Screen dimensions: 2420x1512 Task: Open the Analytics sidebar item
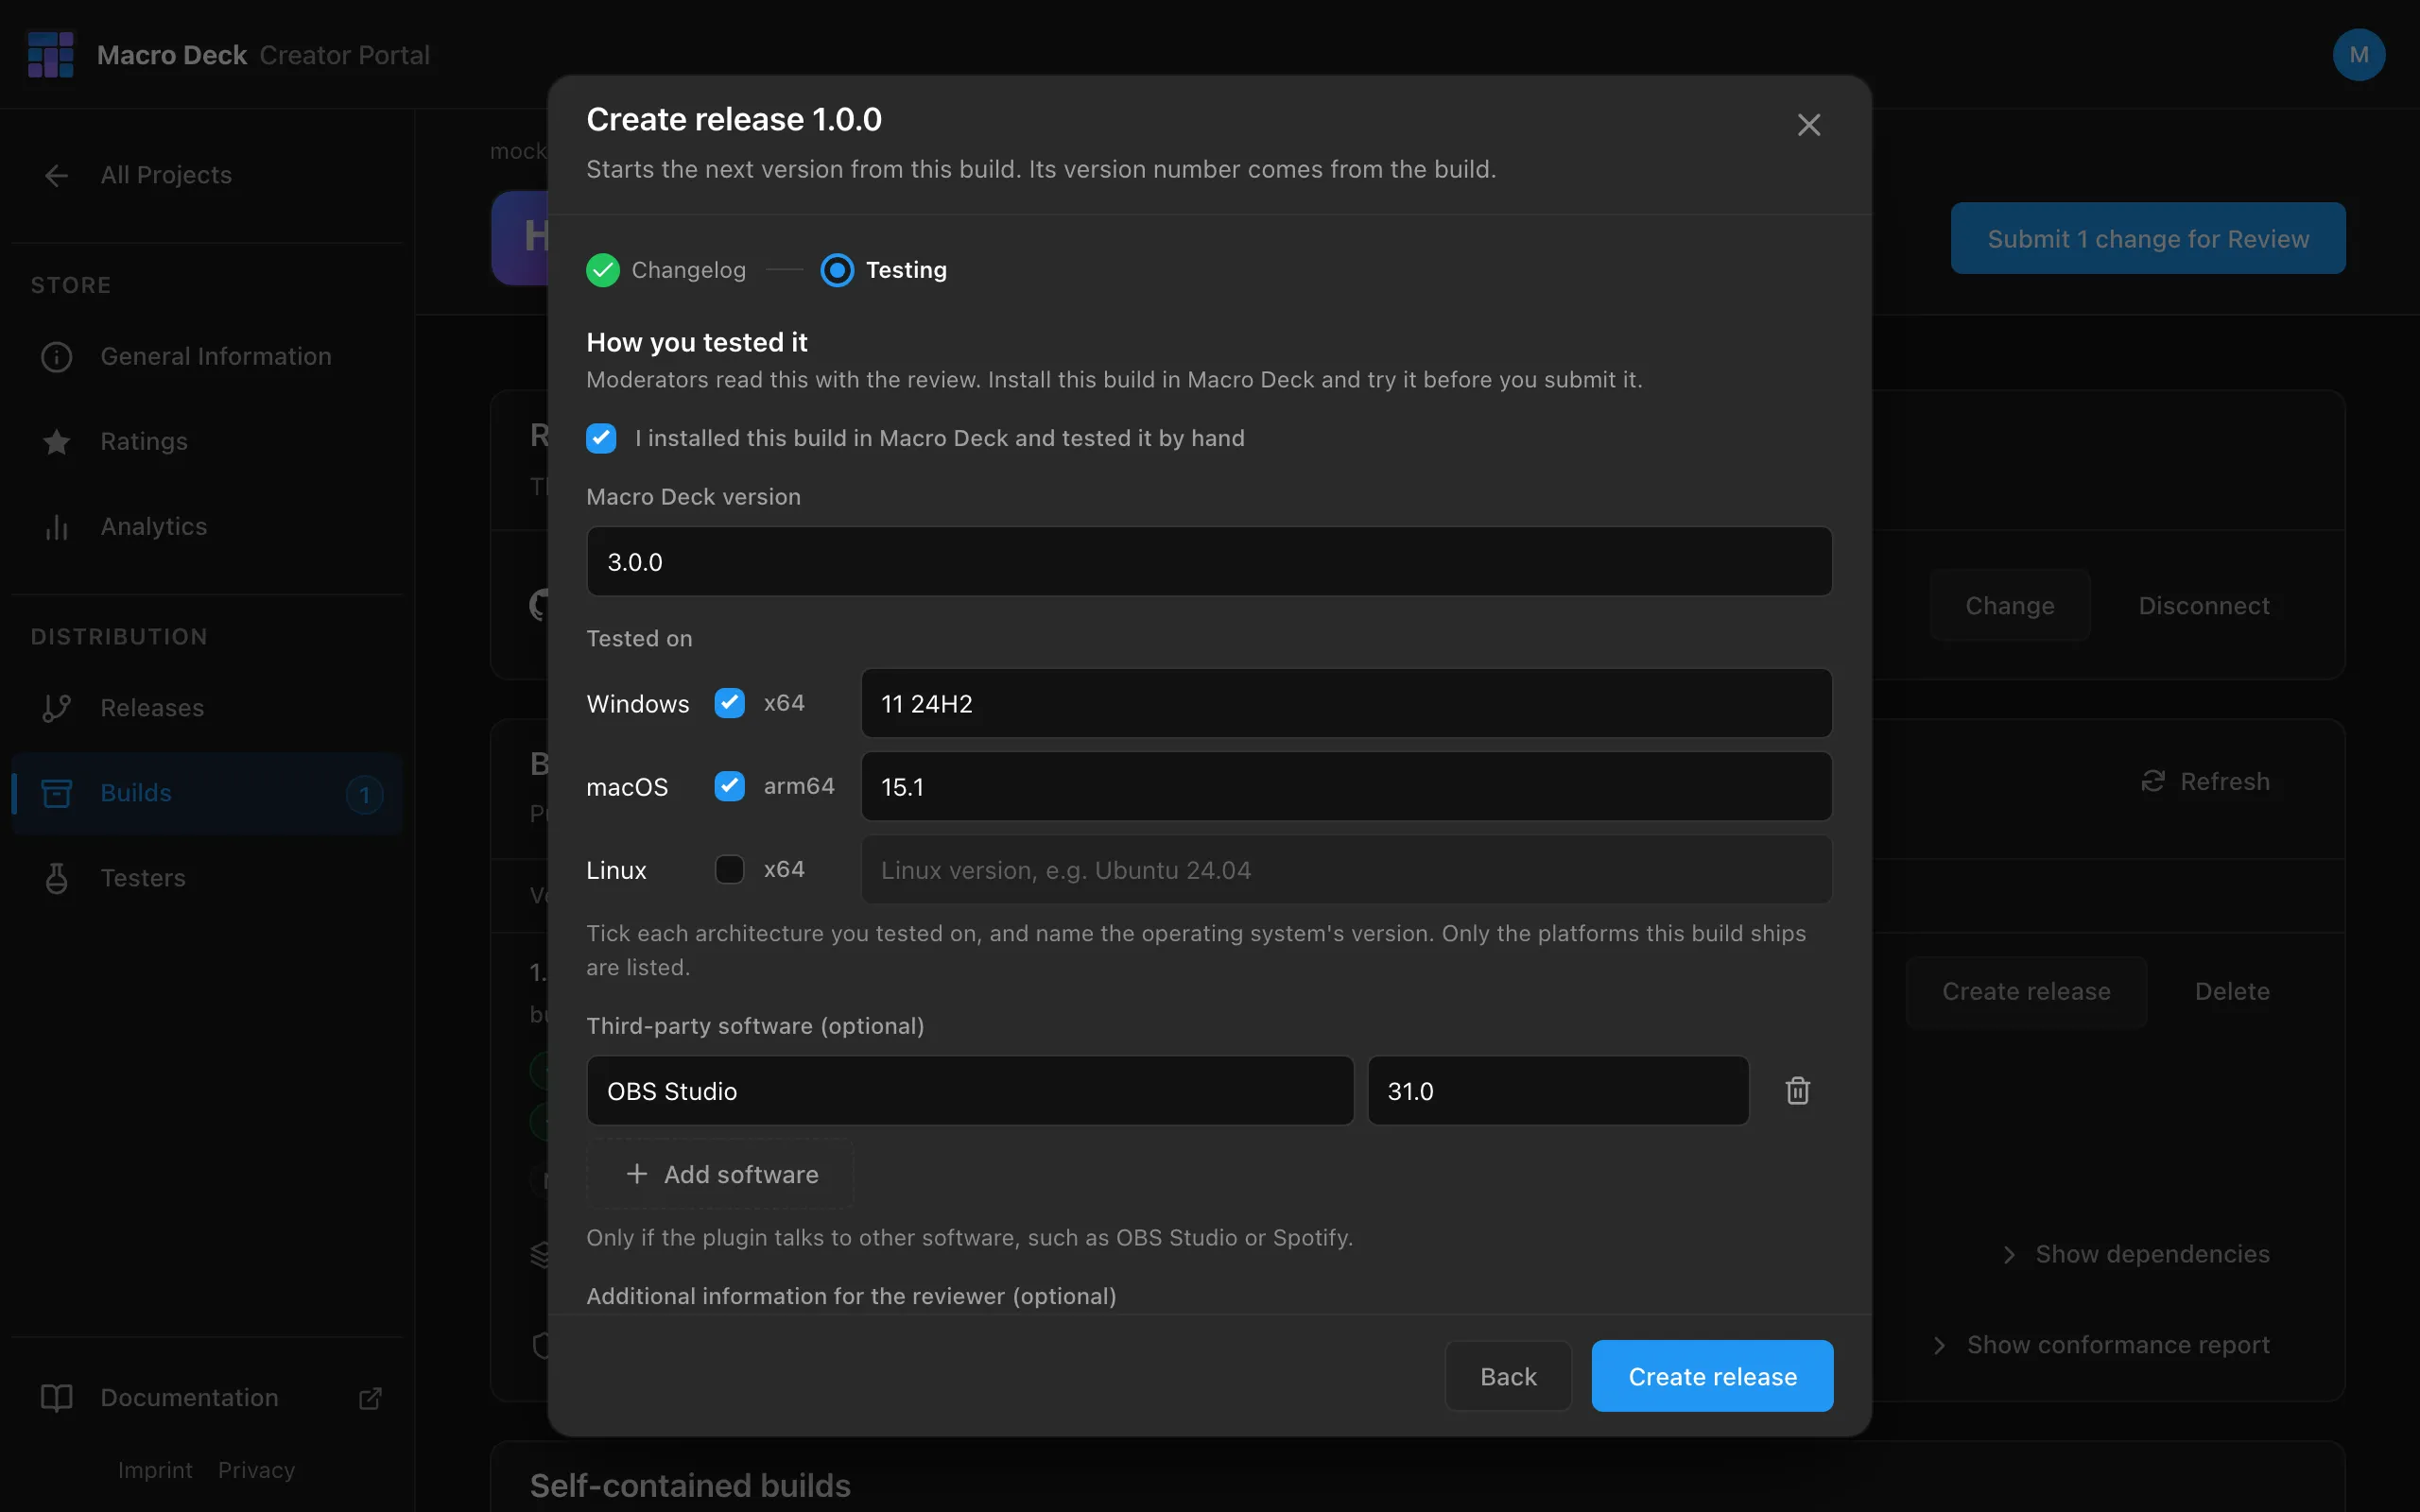coord(207,527)
